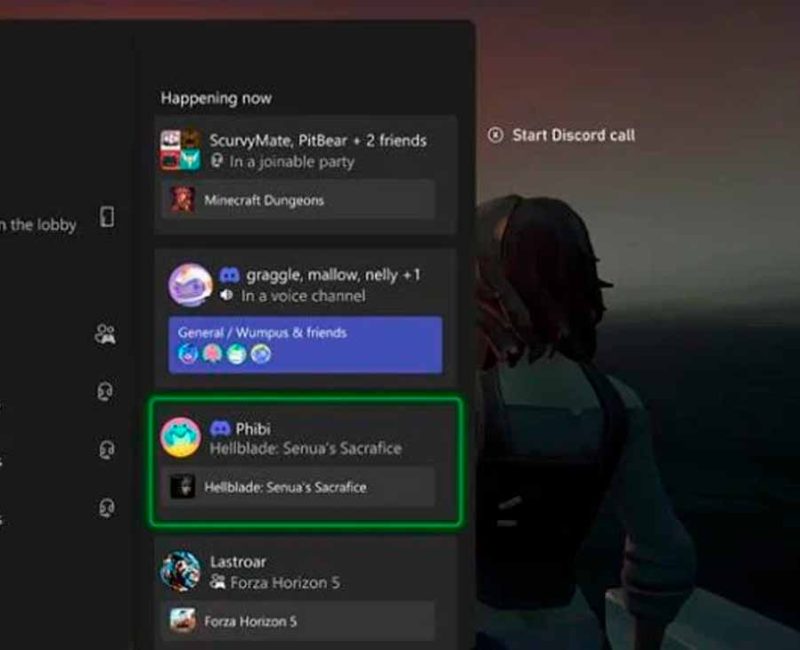Select Start Discord call

coord(562,135)
